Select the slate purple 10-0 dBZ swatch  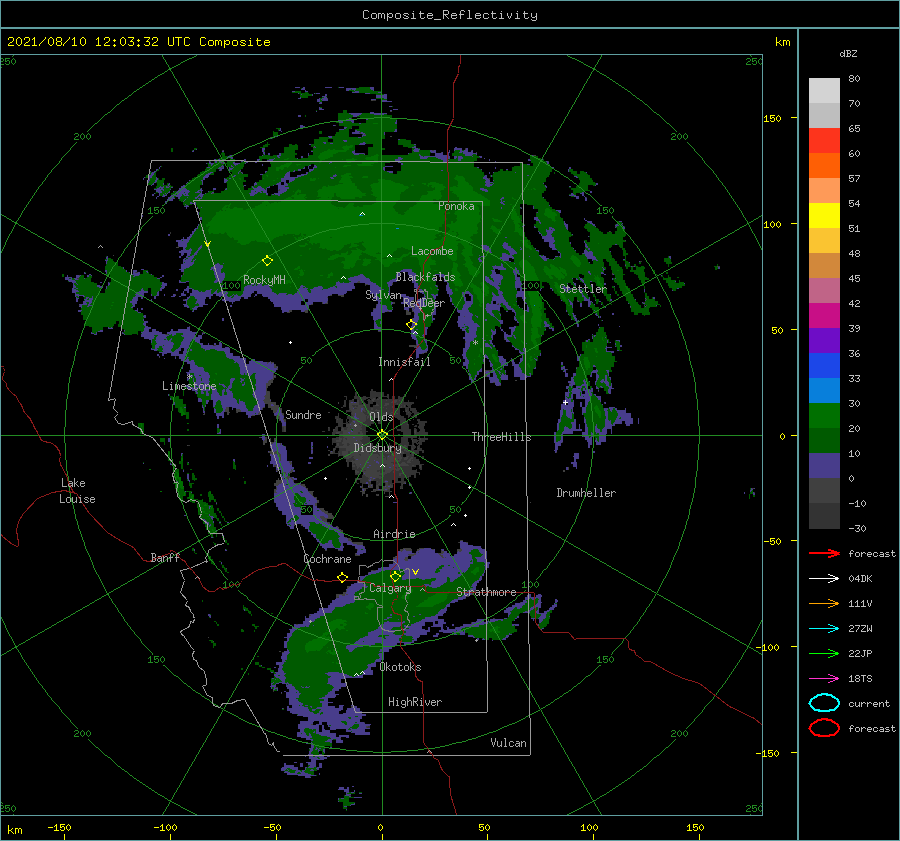pyautogui.click(x=824, y=466)
